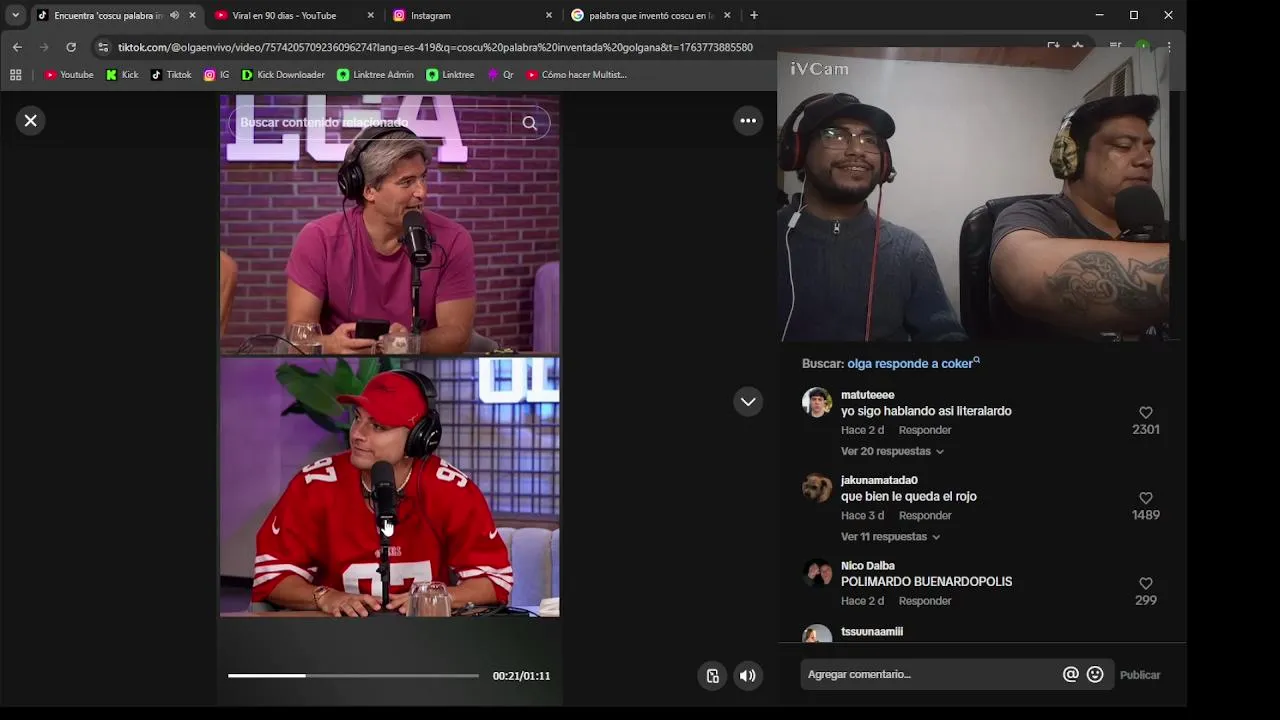This screenshot has width=1280, height=720.
Task: Open the IG bookmark
Action: click(x=216, y=75)
